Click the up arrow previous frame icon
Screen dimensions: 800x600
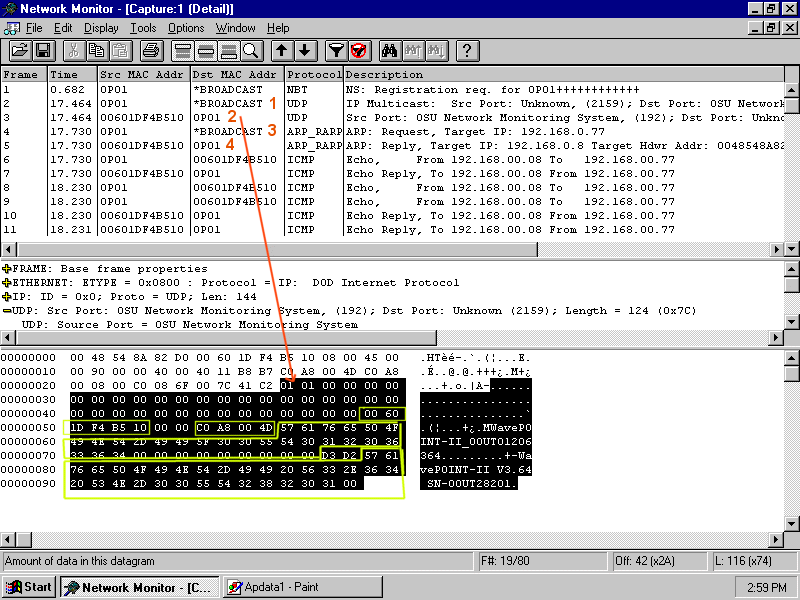[282, 51]
